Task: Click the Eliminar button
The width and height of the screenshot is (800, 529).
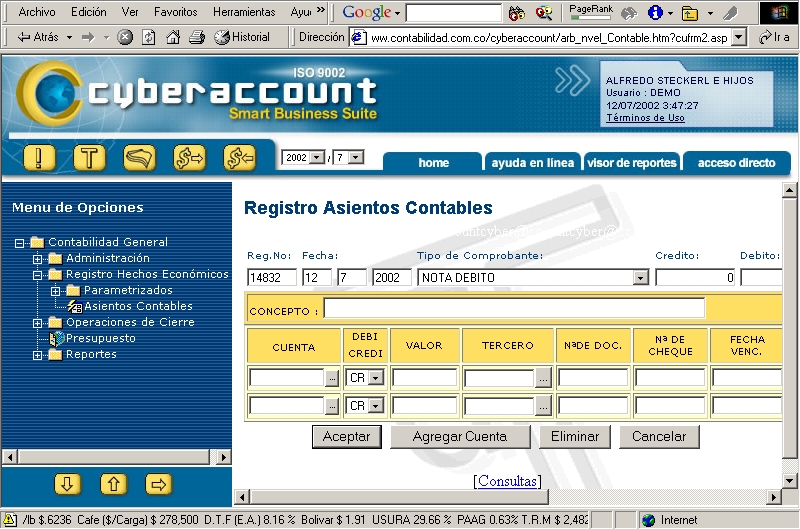Action: tap(574, 437)
